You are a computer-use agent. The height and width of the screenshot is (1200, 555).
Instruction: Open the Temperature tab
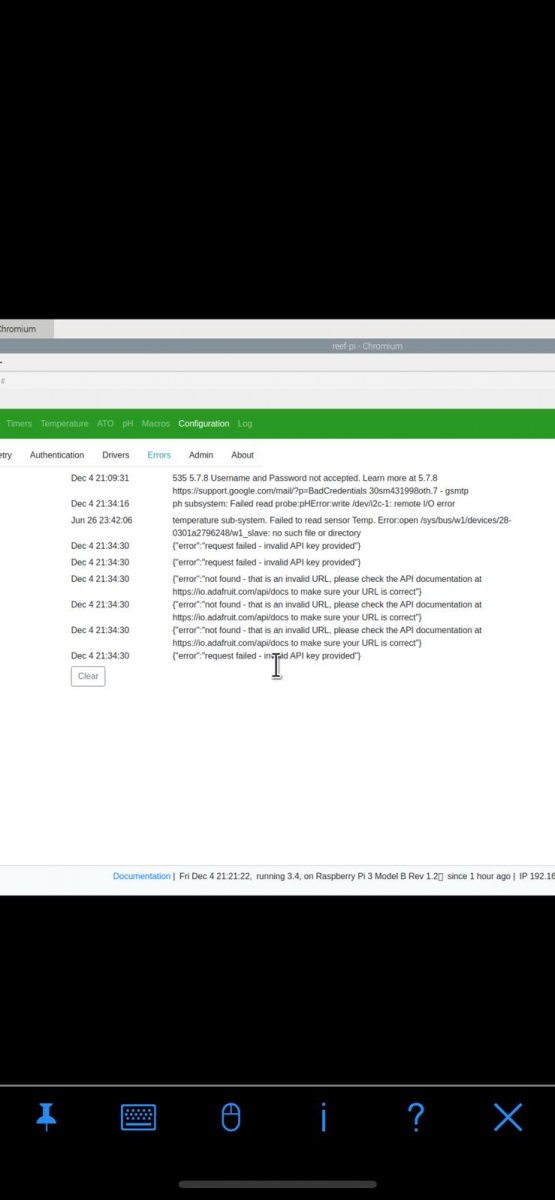[64, 424]
